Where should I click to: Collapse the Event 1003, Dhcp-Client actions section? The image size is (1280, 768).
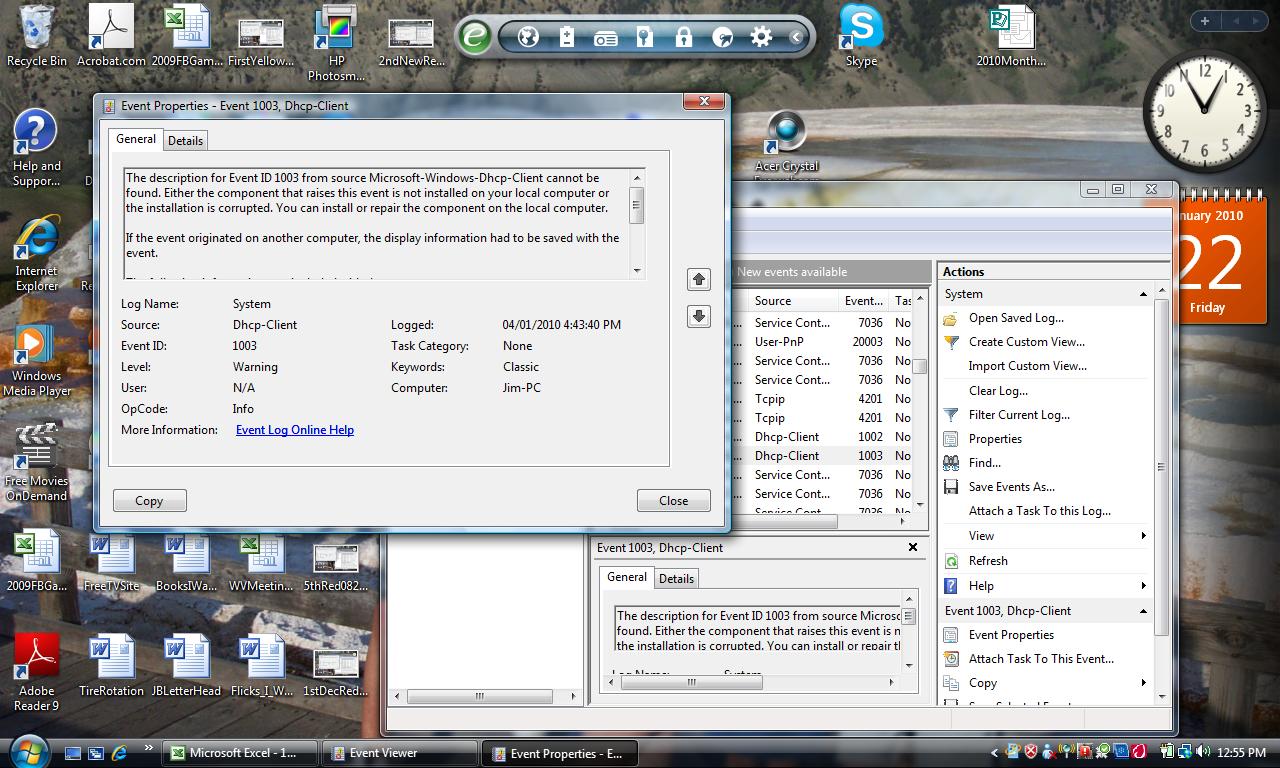tap(1143, 611)
